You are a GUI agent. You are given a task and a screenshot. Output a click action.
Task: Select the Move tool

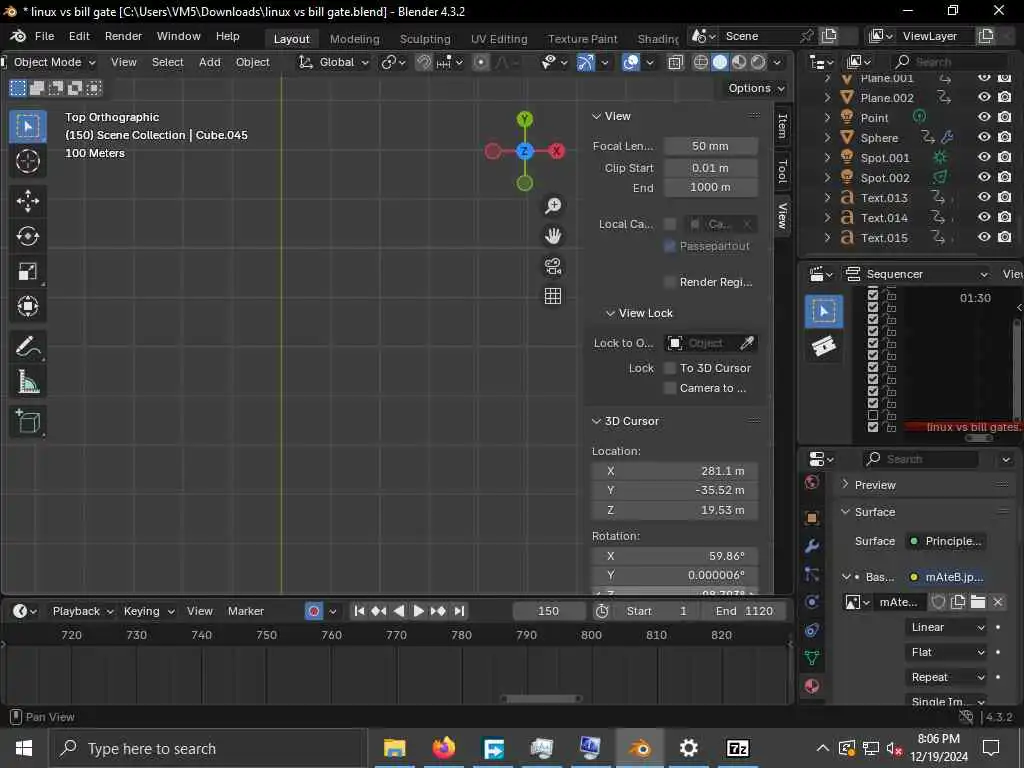point(27,200)
